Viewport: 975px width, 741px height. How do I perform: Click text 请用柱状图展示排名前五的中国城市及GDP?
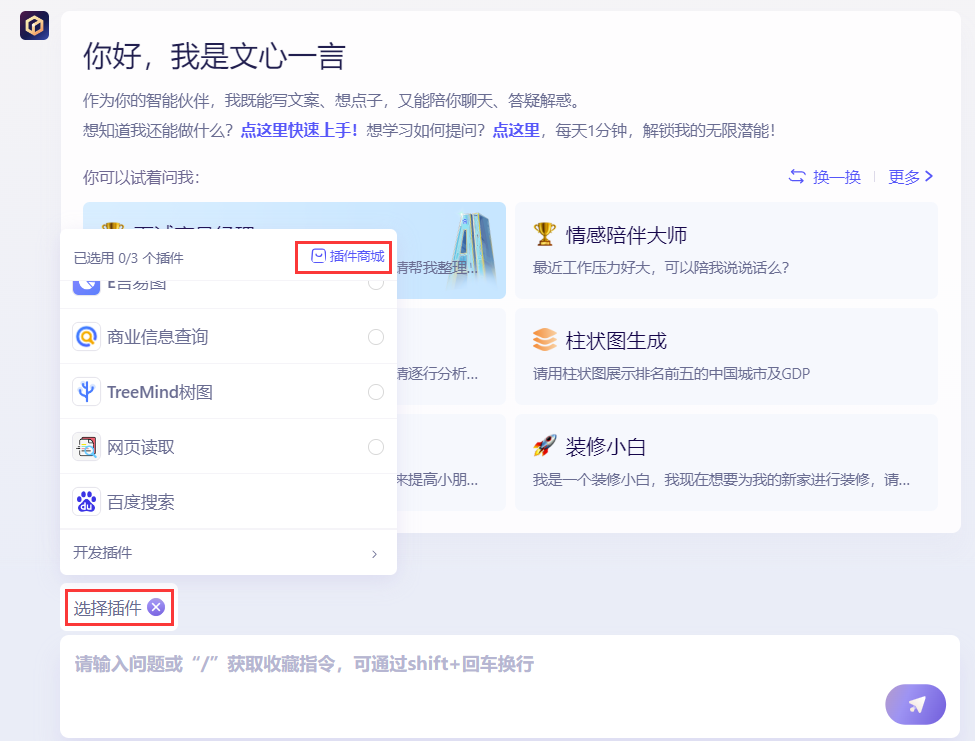pos(672,374)
